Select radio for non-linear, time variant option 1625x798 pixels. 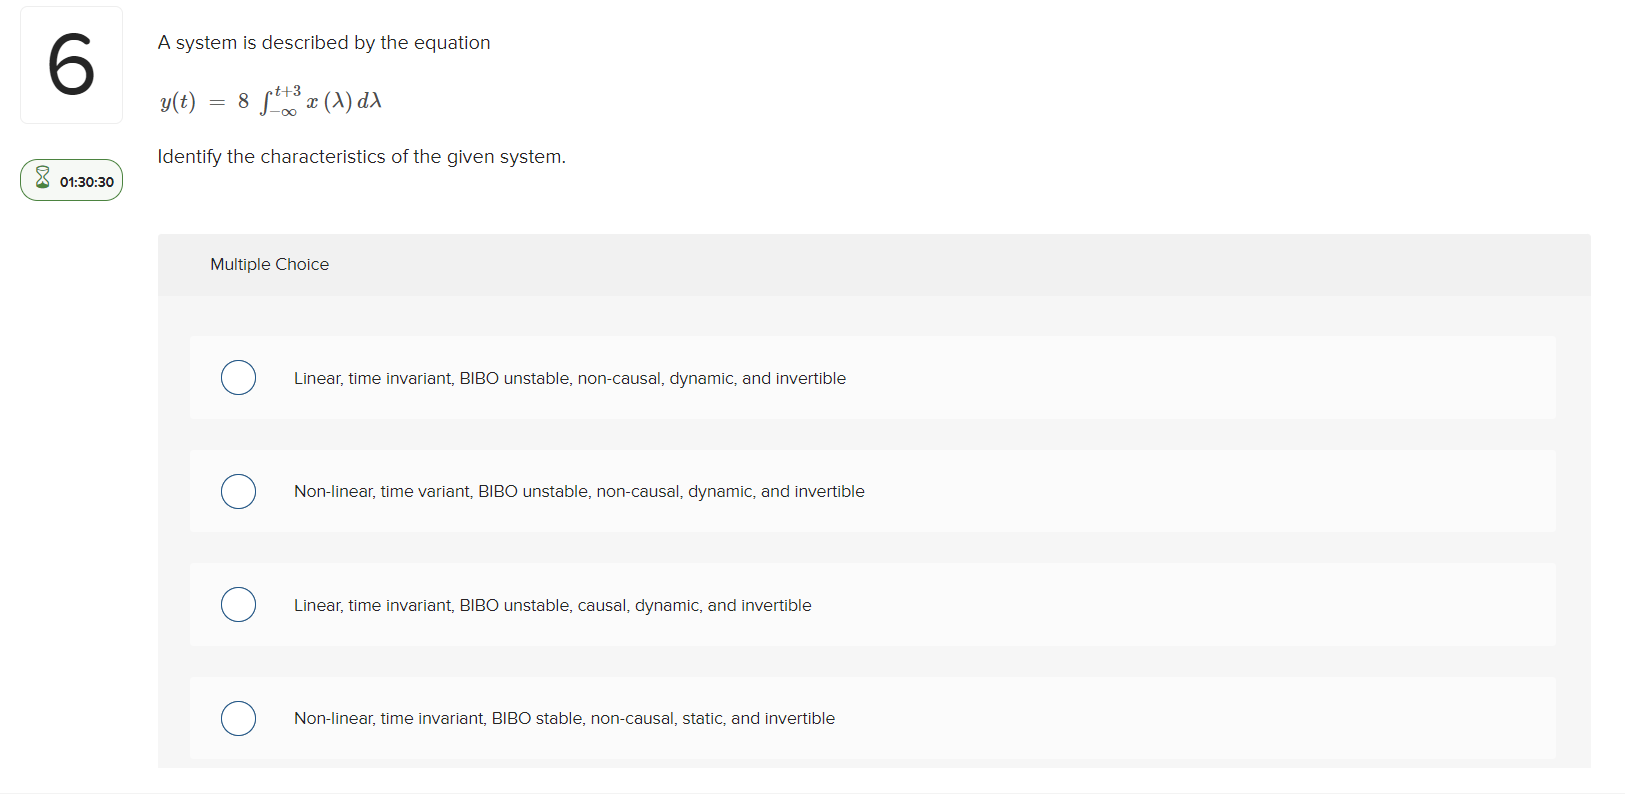(238, 491)
